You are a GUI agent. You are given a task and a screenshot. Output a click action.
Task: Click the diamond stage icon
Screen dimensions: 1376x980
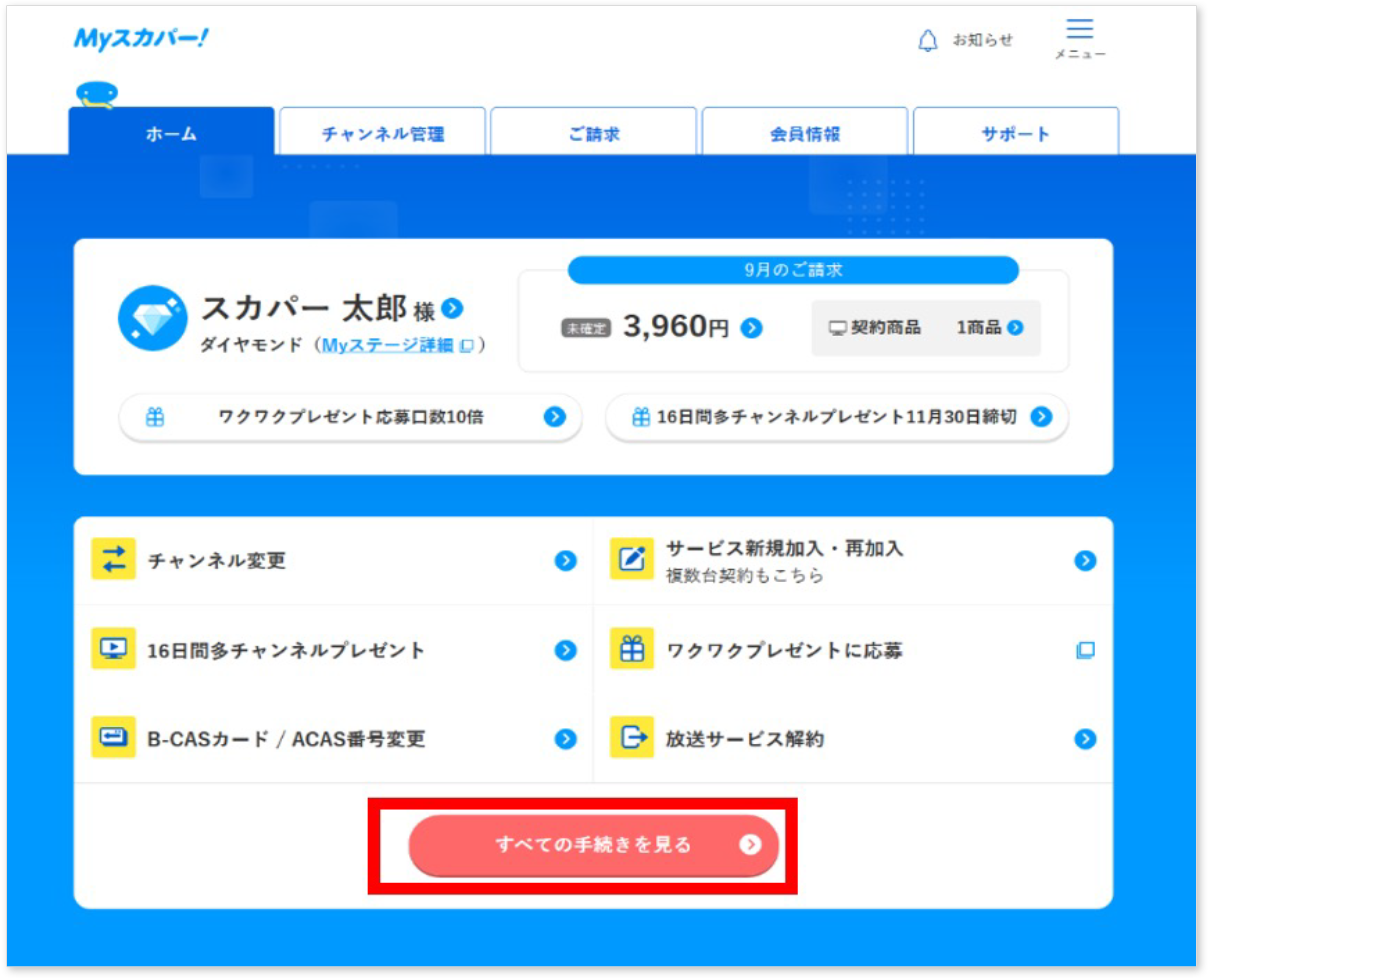pyautogui.click(x=152, y=318)
